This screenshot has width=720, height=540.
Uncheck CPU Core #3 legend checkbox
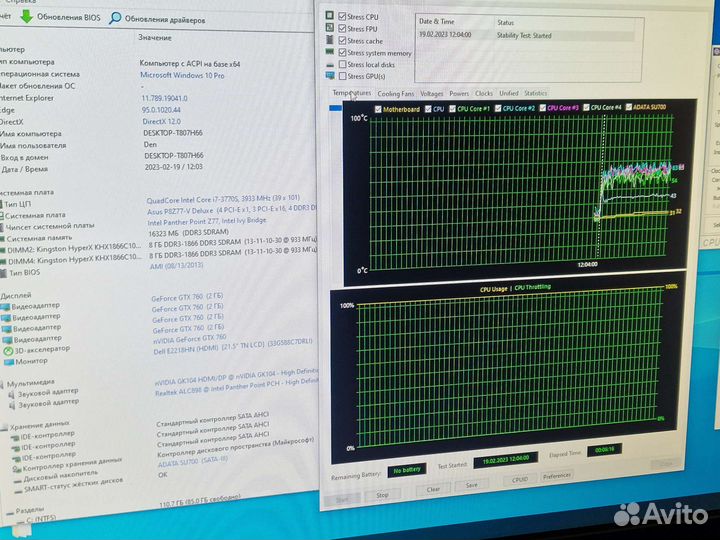point(542,108)
